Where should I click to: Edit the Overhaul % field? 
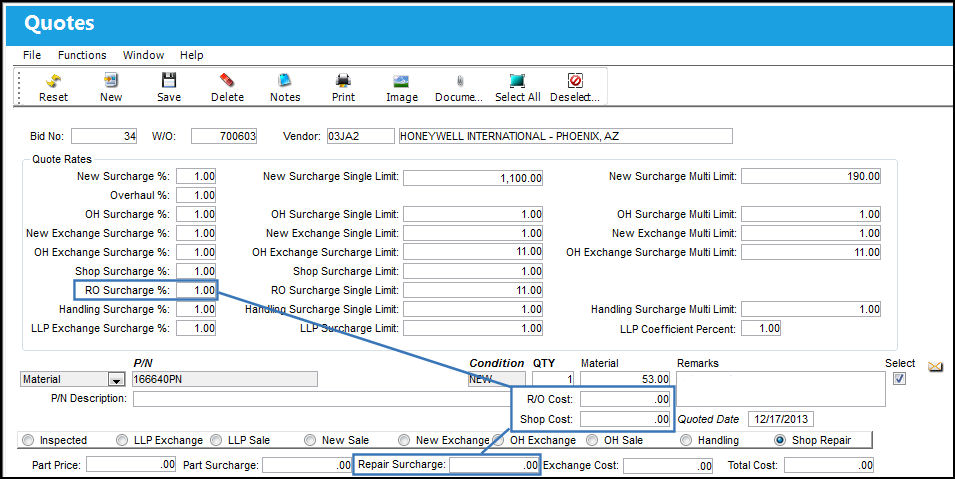pos(196,195)
